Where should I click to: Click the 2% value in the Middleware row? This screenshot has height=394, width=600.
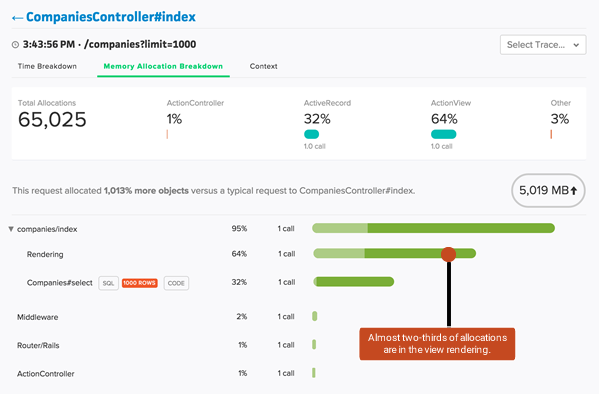click(x=241, y=316)
